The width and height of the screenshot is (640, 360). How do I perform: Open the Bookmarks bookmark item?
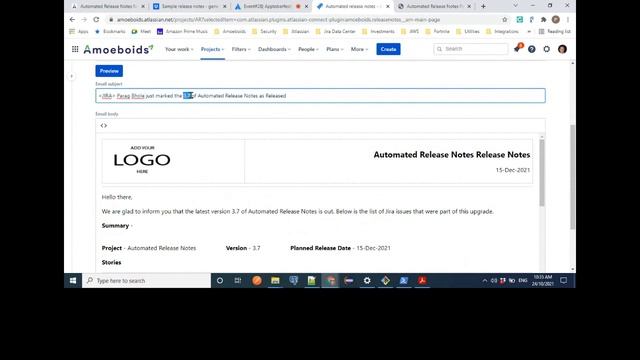[x=110, y=31]
